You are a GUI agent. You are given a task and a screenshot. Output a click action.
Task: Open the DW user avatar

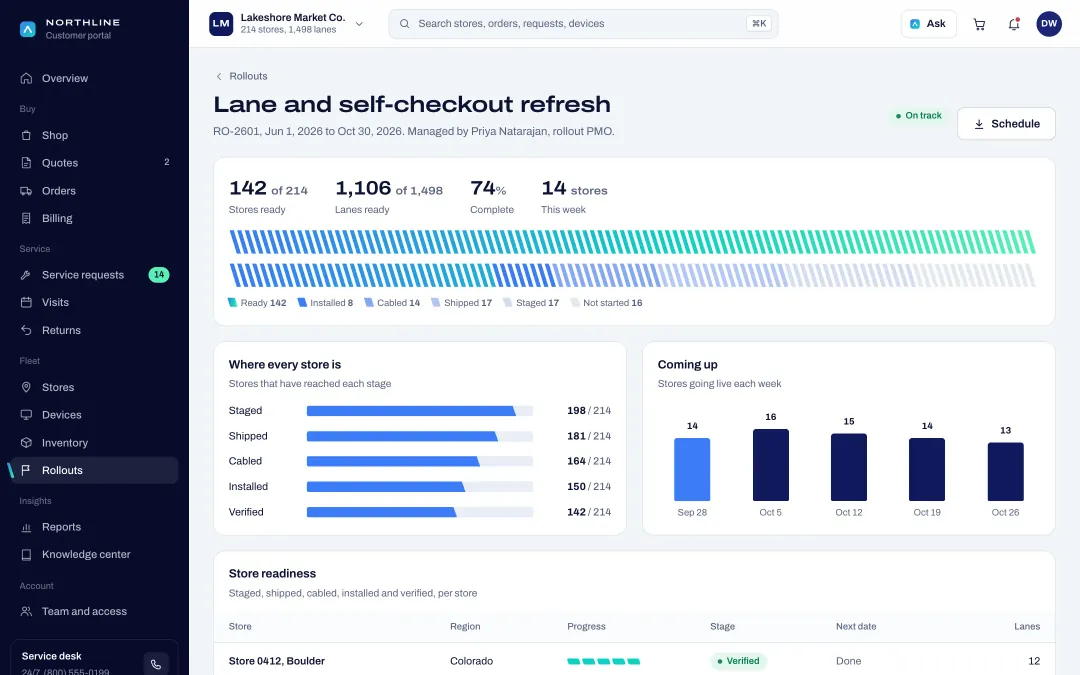click(1049, 24)
